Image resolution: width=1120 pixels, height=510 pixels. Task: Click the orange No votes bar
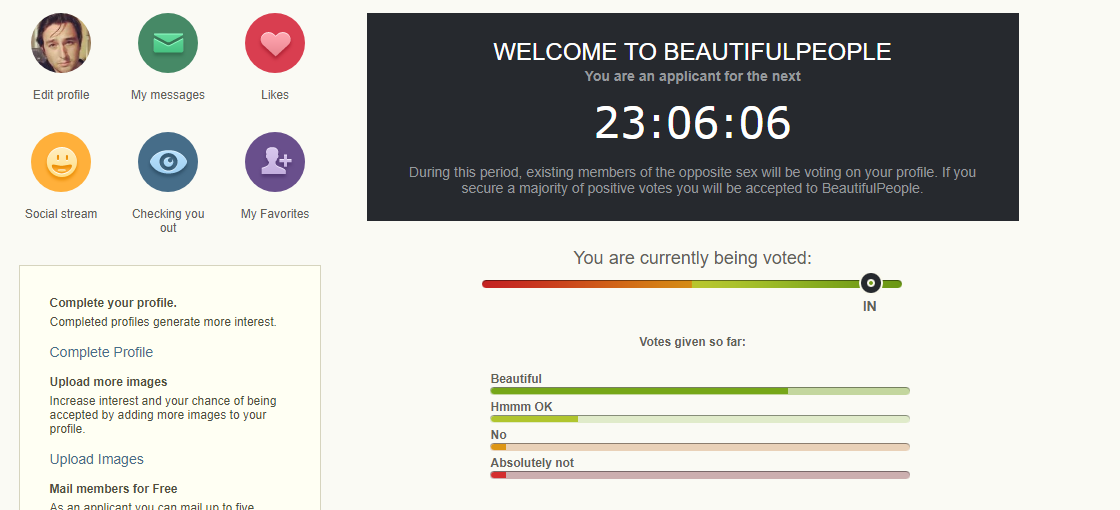pyautogui.click(x=700, y=447)
